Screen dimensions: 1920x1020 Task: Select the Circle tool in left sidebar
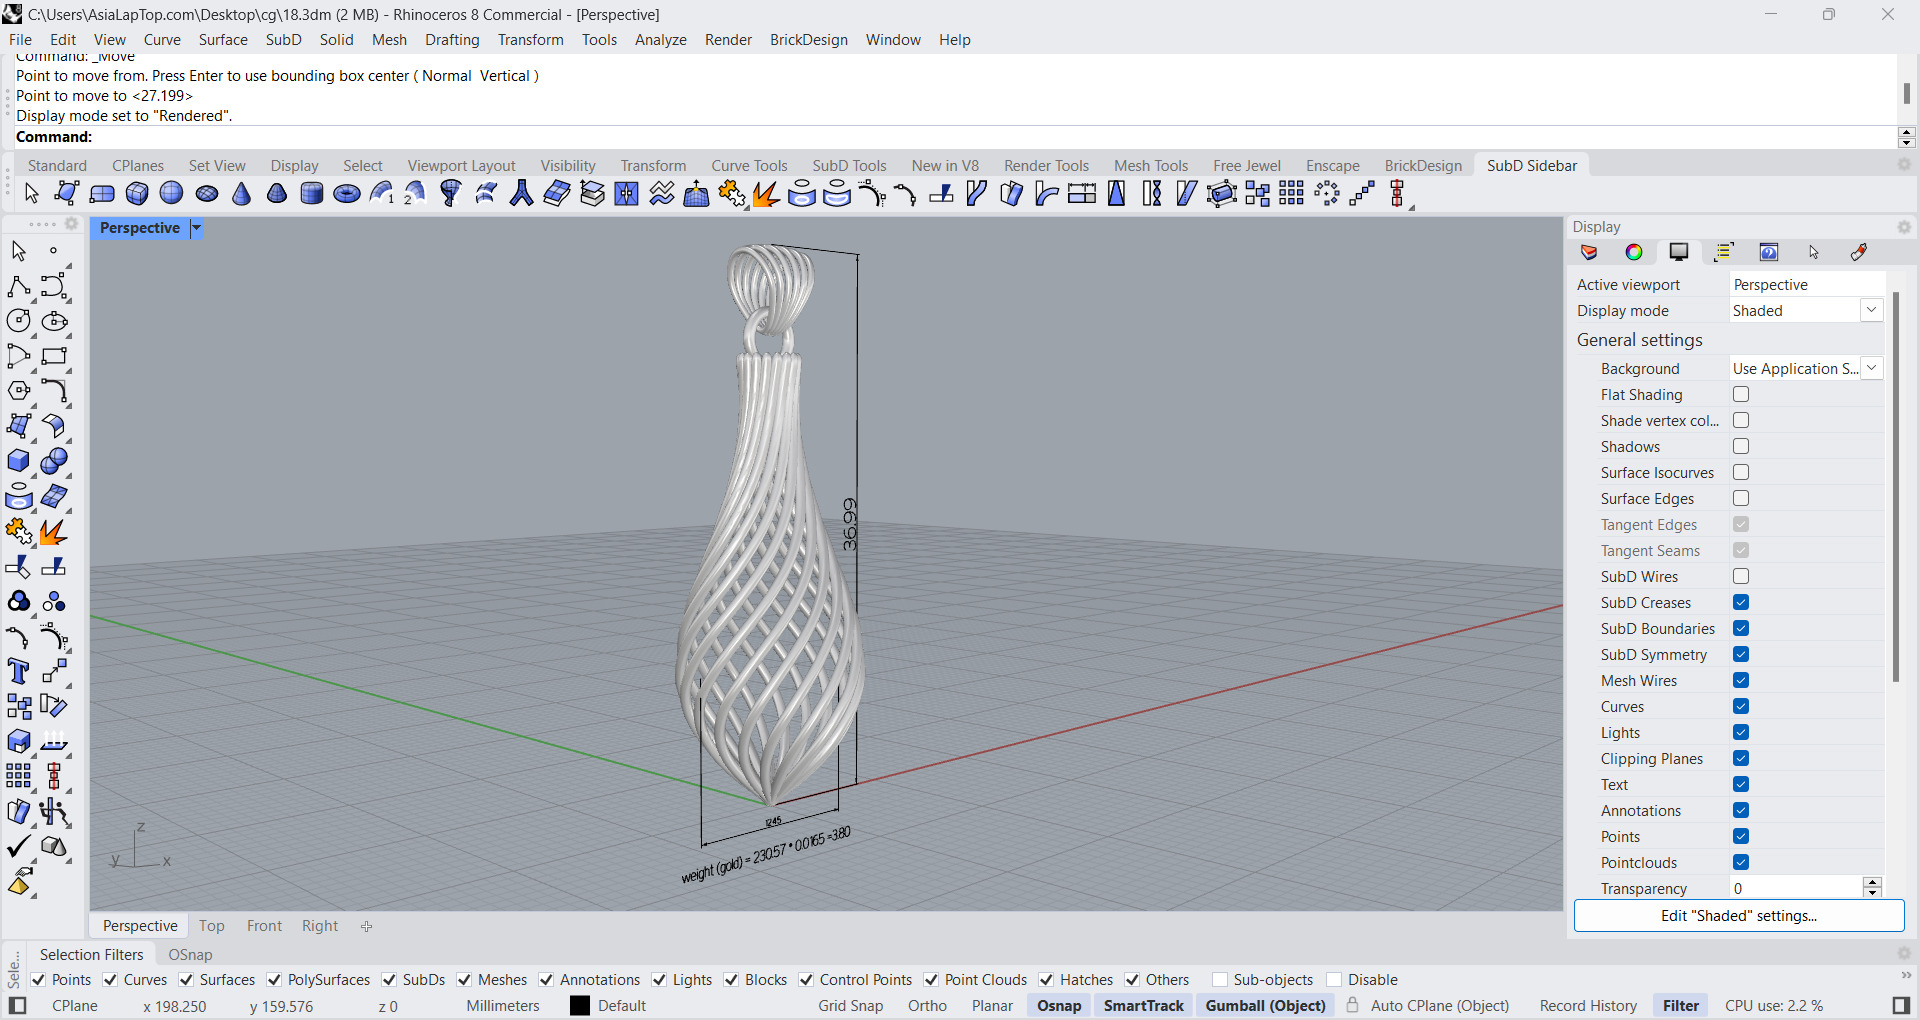pyautogui.click(x=19, y=321)
